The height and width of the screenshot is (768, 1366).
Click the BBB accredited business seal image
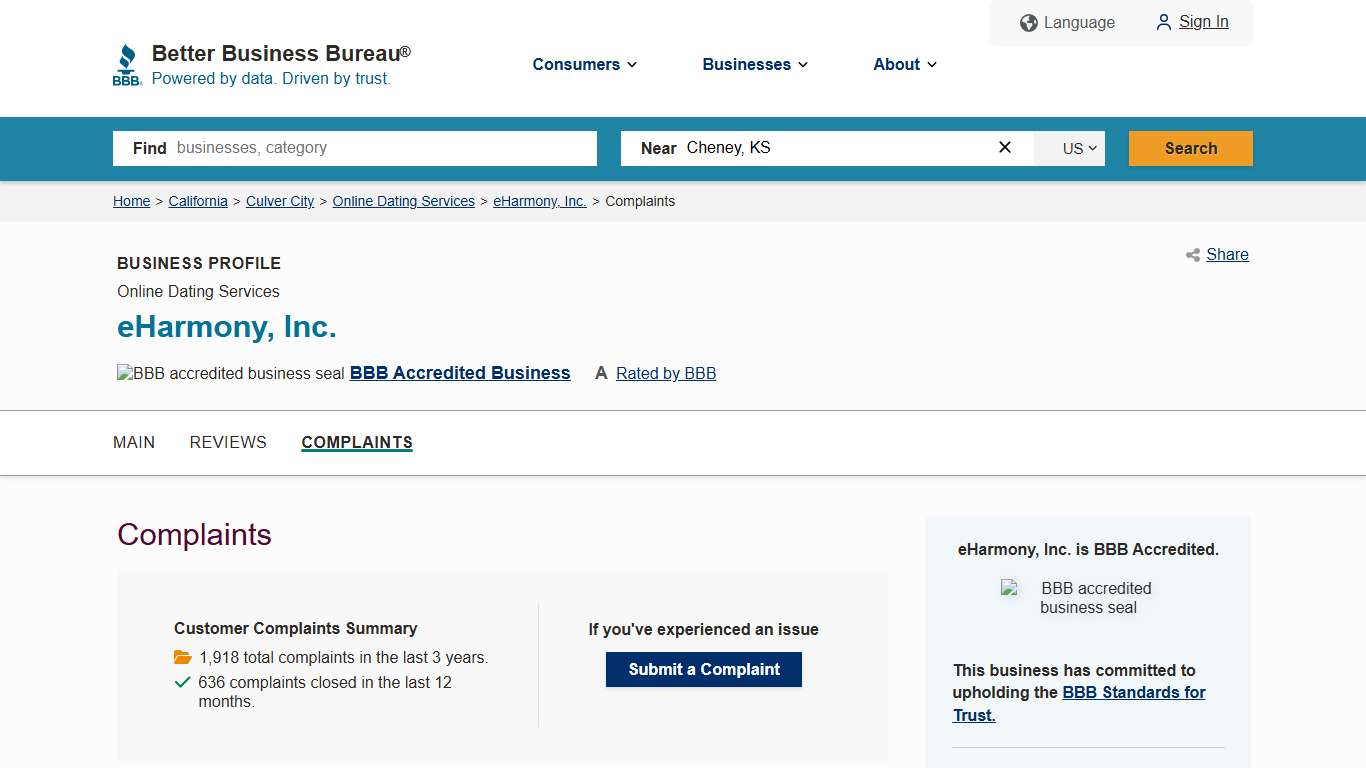point(1010,590)
